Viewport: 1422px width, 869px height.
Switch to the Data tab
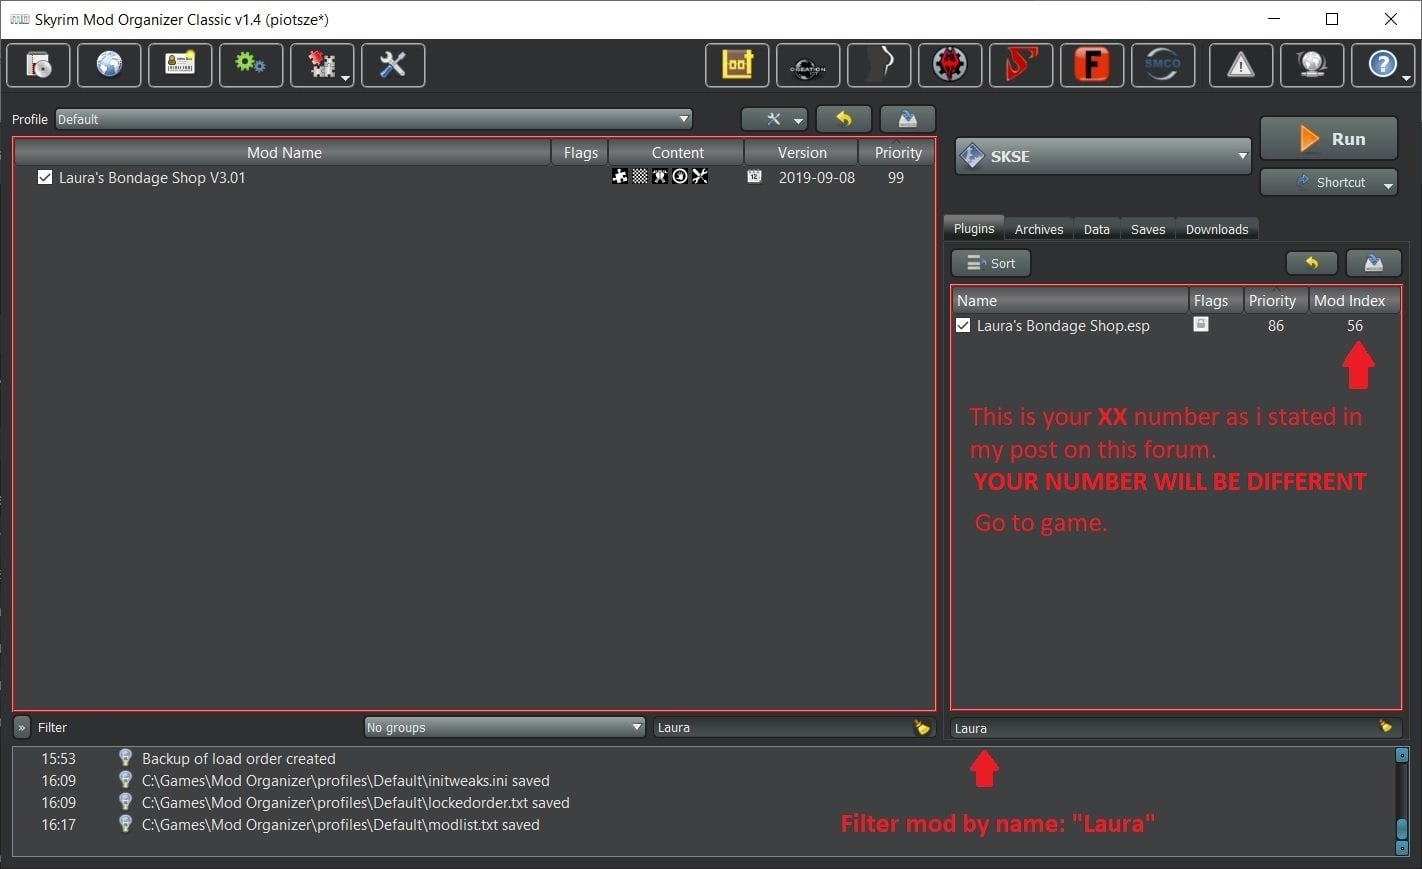click(x=1097, y=229)
